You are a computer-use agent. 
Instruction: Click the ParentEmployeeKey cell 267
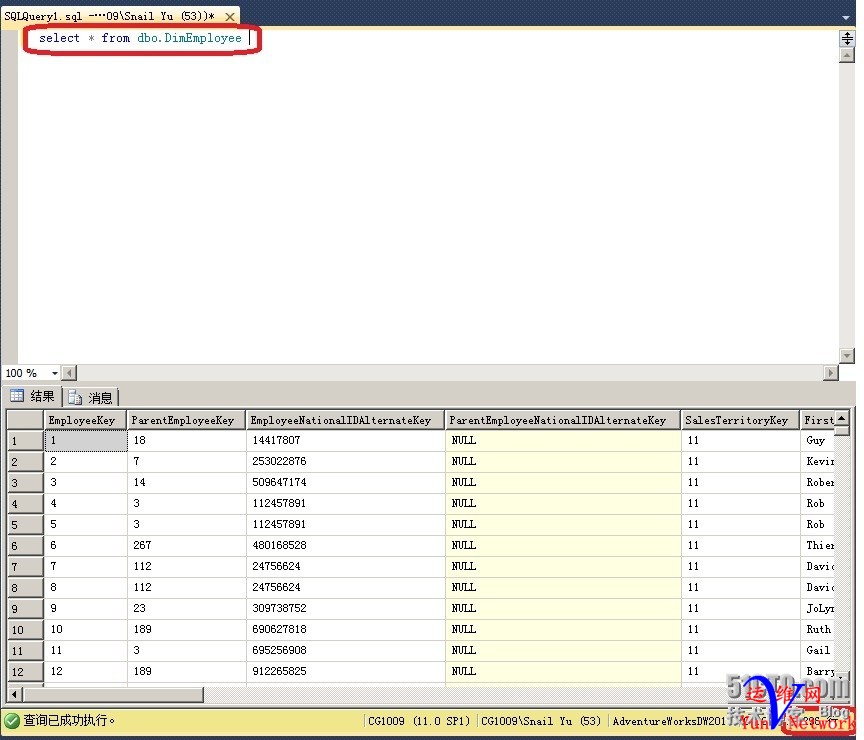point(186,545)
